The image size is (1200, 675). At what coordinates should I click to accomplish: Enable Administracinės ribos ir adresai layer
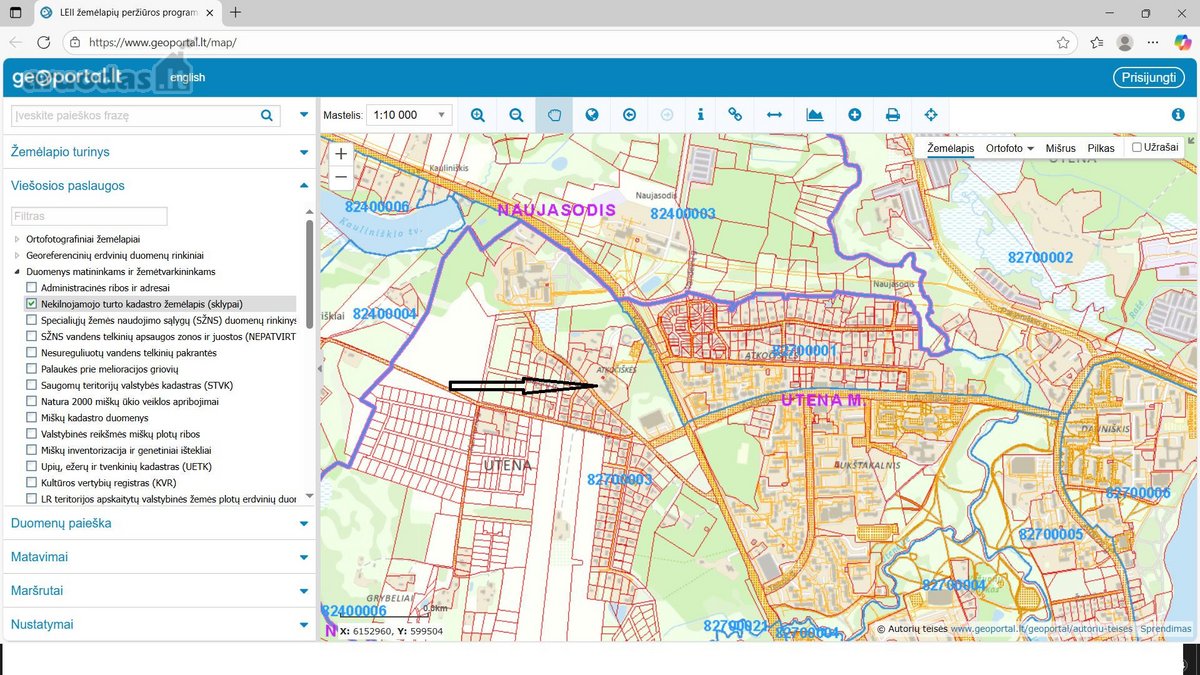[31, 287]
